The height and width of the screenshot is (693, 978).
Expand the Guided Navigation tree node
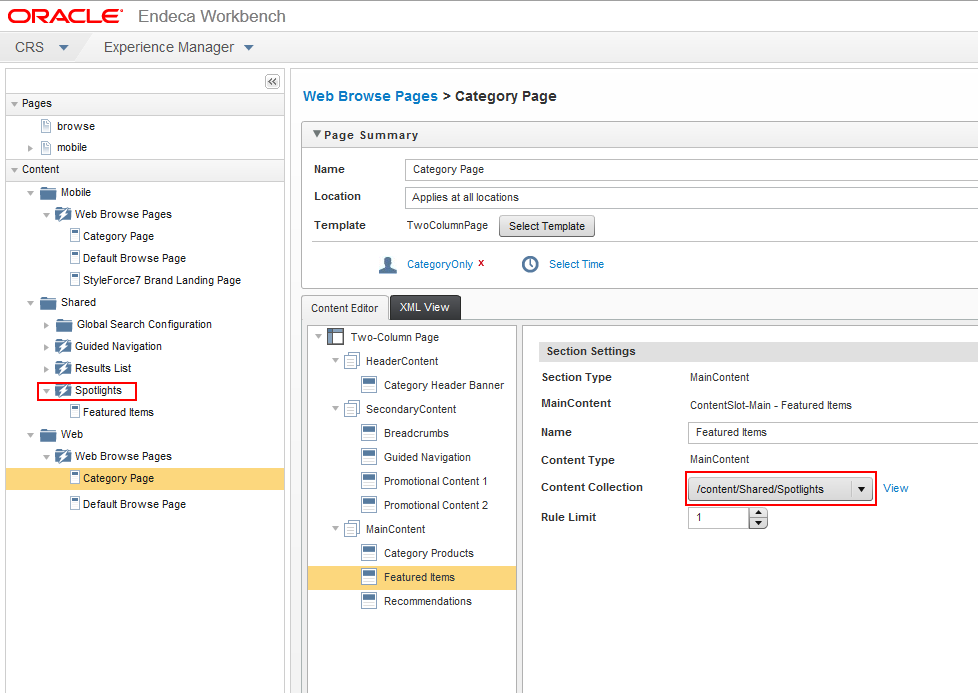[x=46, y=347]
